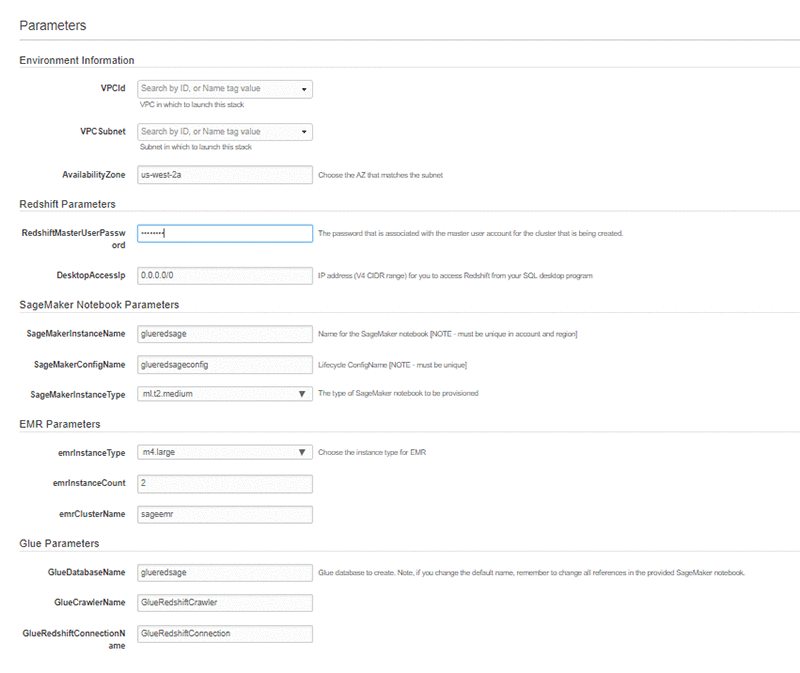This screenshot has height=673, width=800.
Task: Click the 'Lifecycle ConfigName' note text
Action: tap(393, 365)
